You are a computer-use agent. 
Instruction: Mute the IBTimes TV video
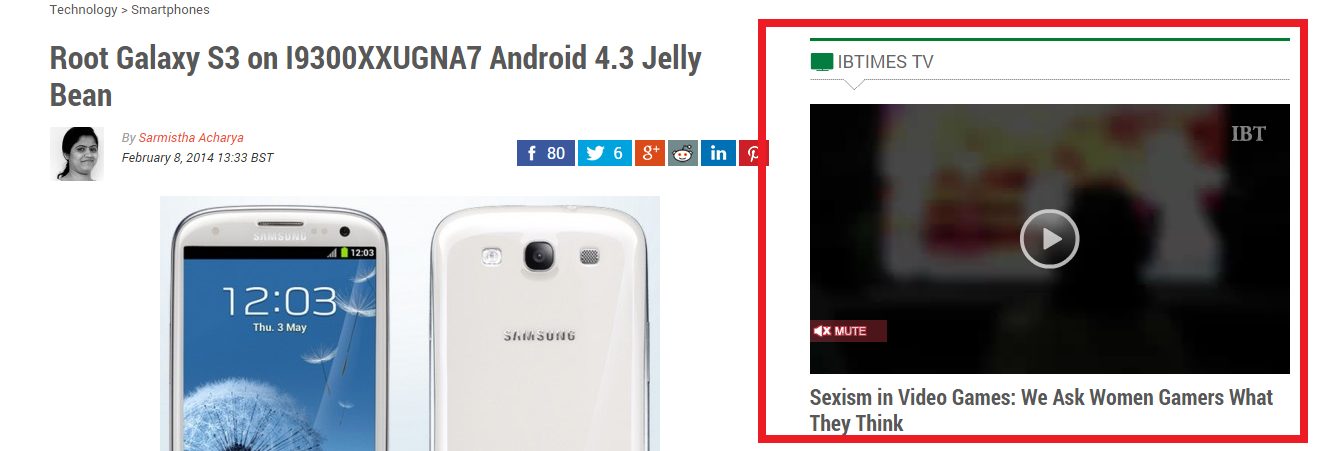tap(848, 331)
